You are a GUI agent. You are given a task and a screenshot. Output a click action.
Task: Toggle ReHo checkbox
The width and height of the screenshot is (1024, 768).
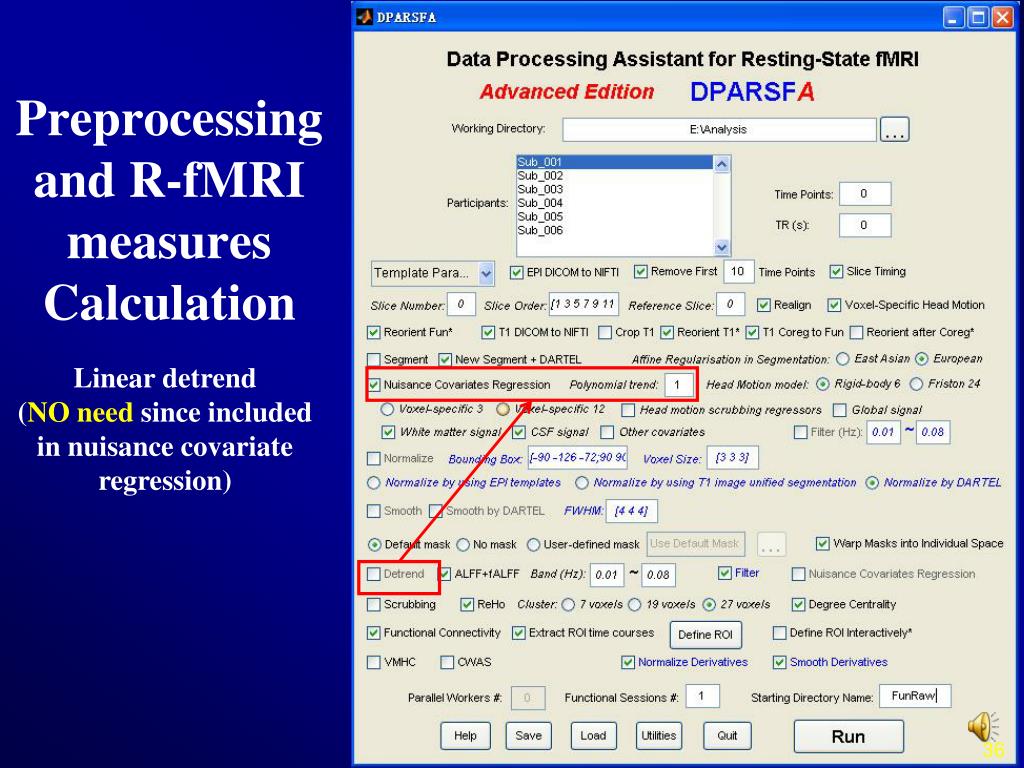[467, 605]
